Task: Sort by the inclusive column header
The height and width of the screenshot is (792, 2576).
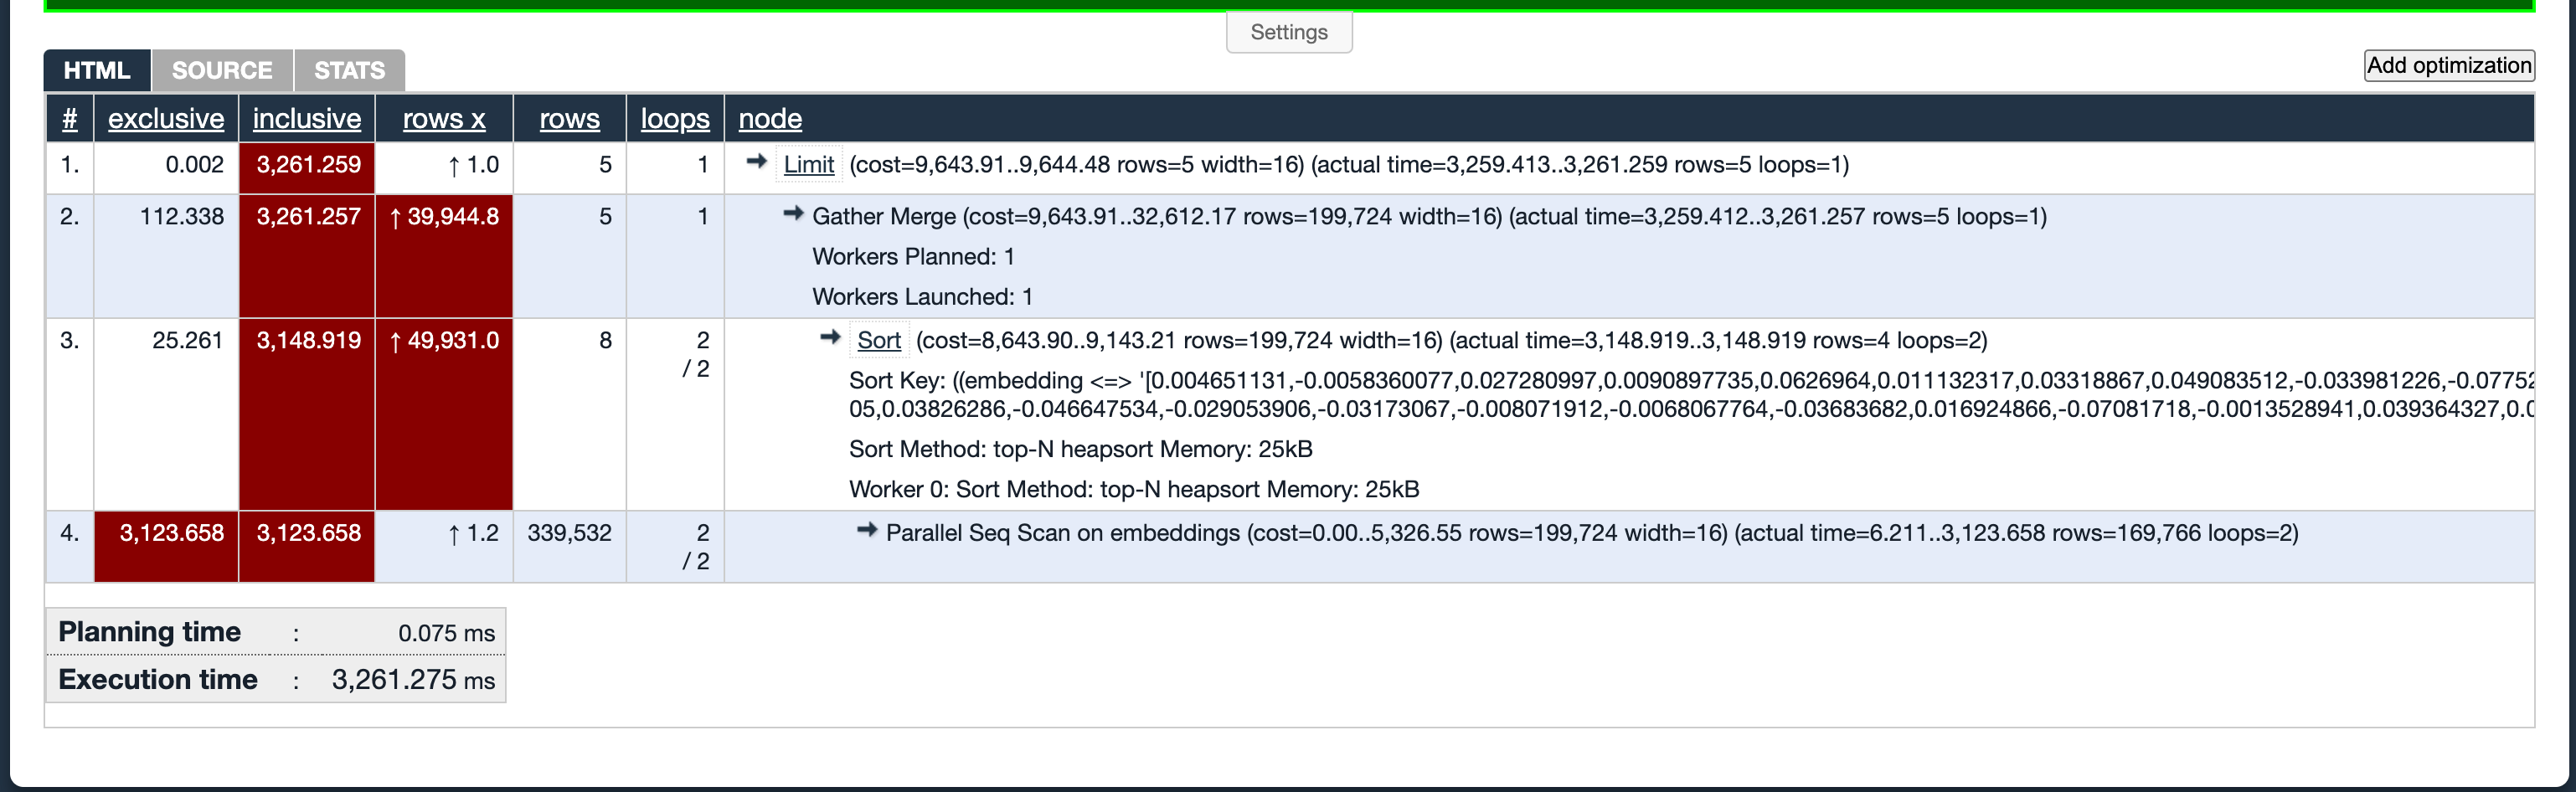Action: coord(307,119)
